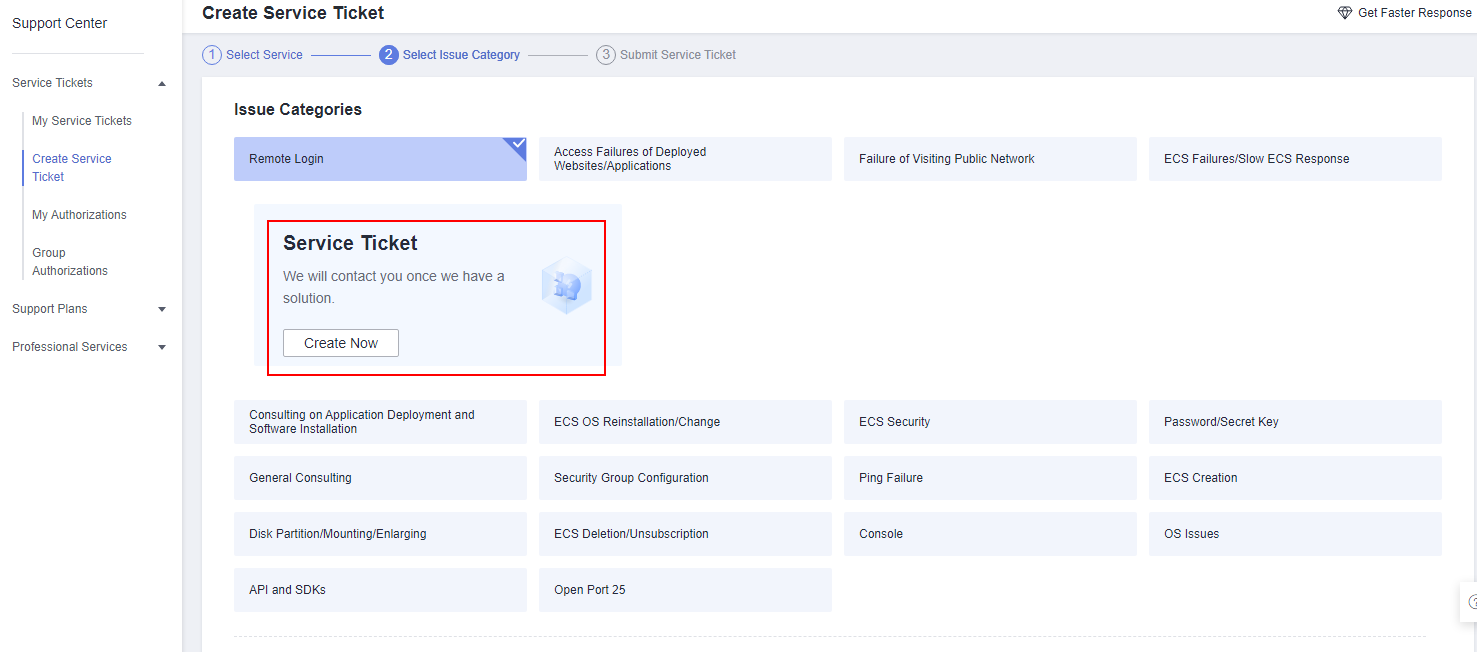This screenshot has height=652, width=1477.
Task: Expand the Support Plans sidebar section
Action: pos(162,310)
